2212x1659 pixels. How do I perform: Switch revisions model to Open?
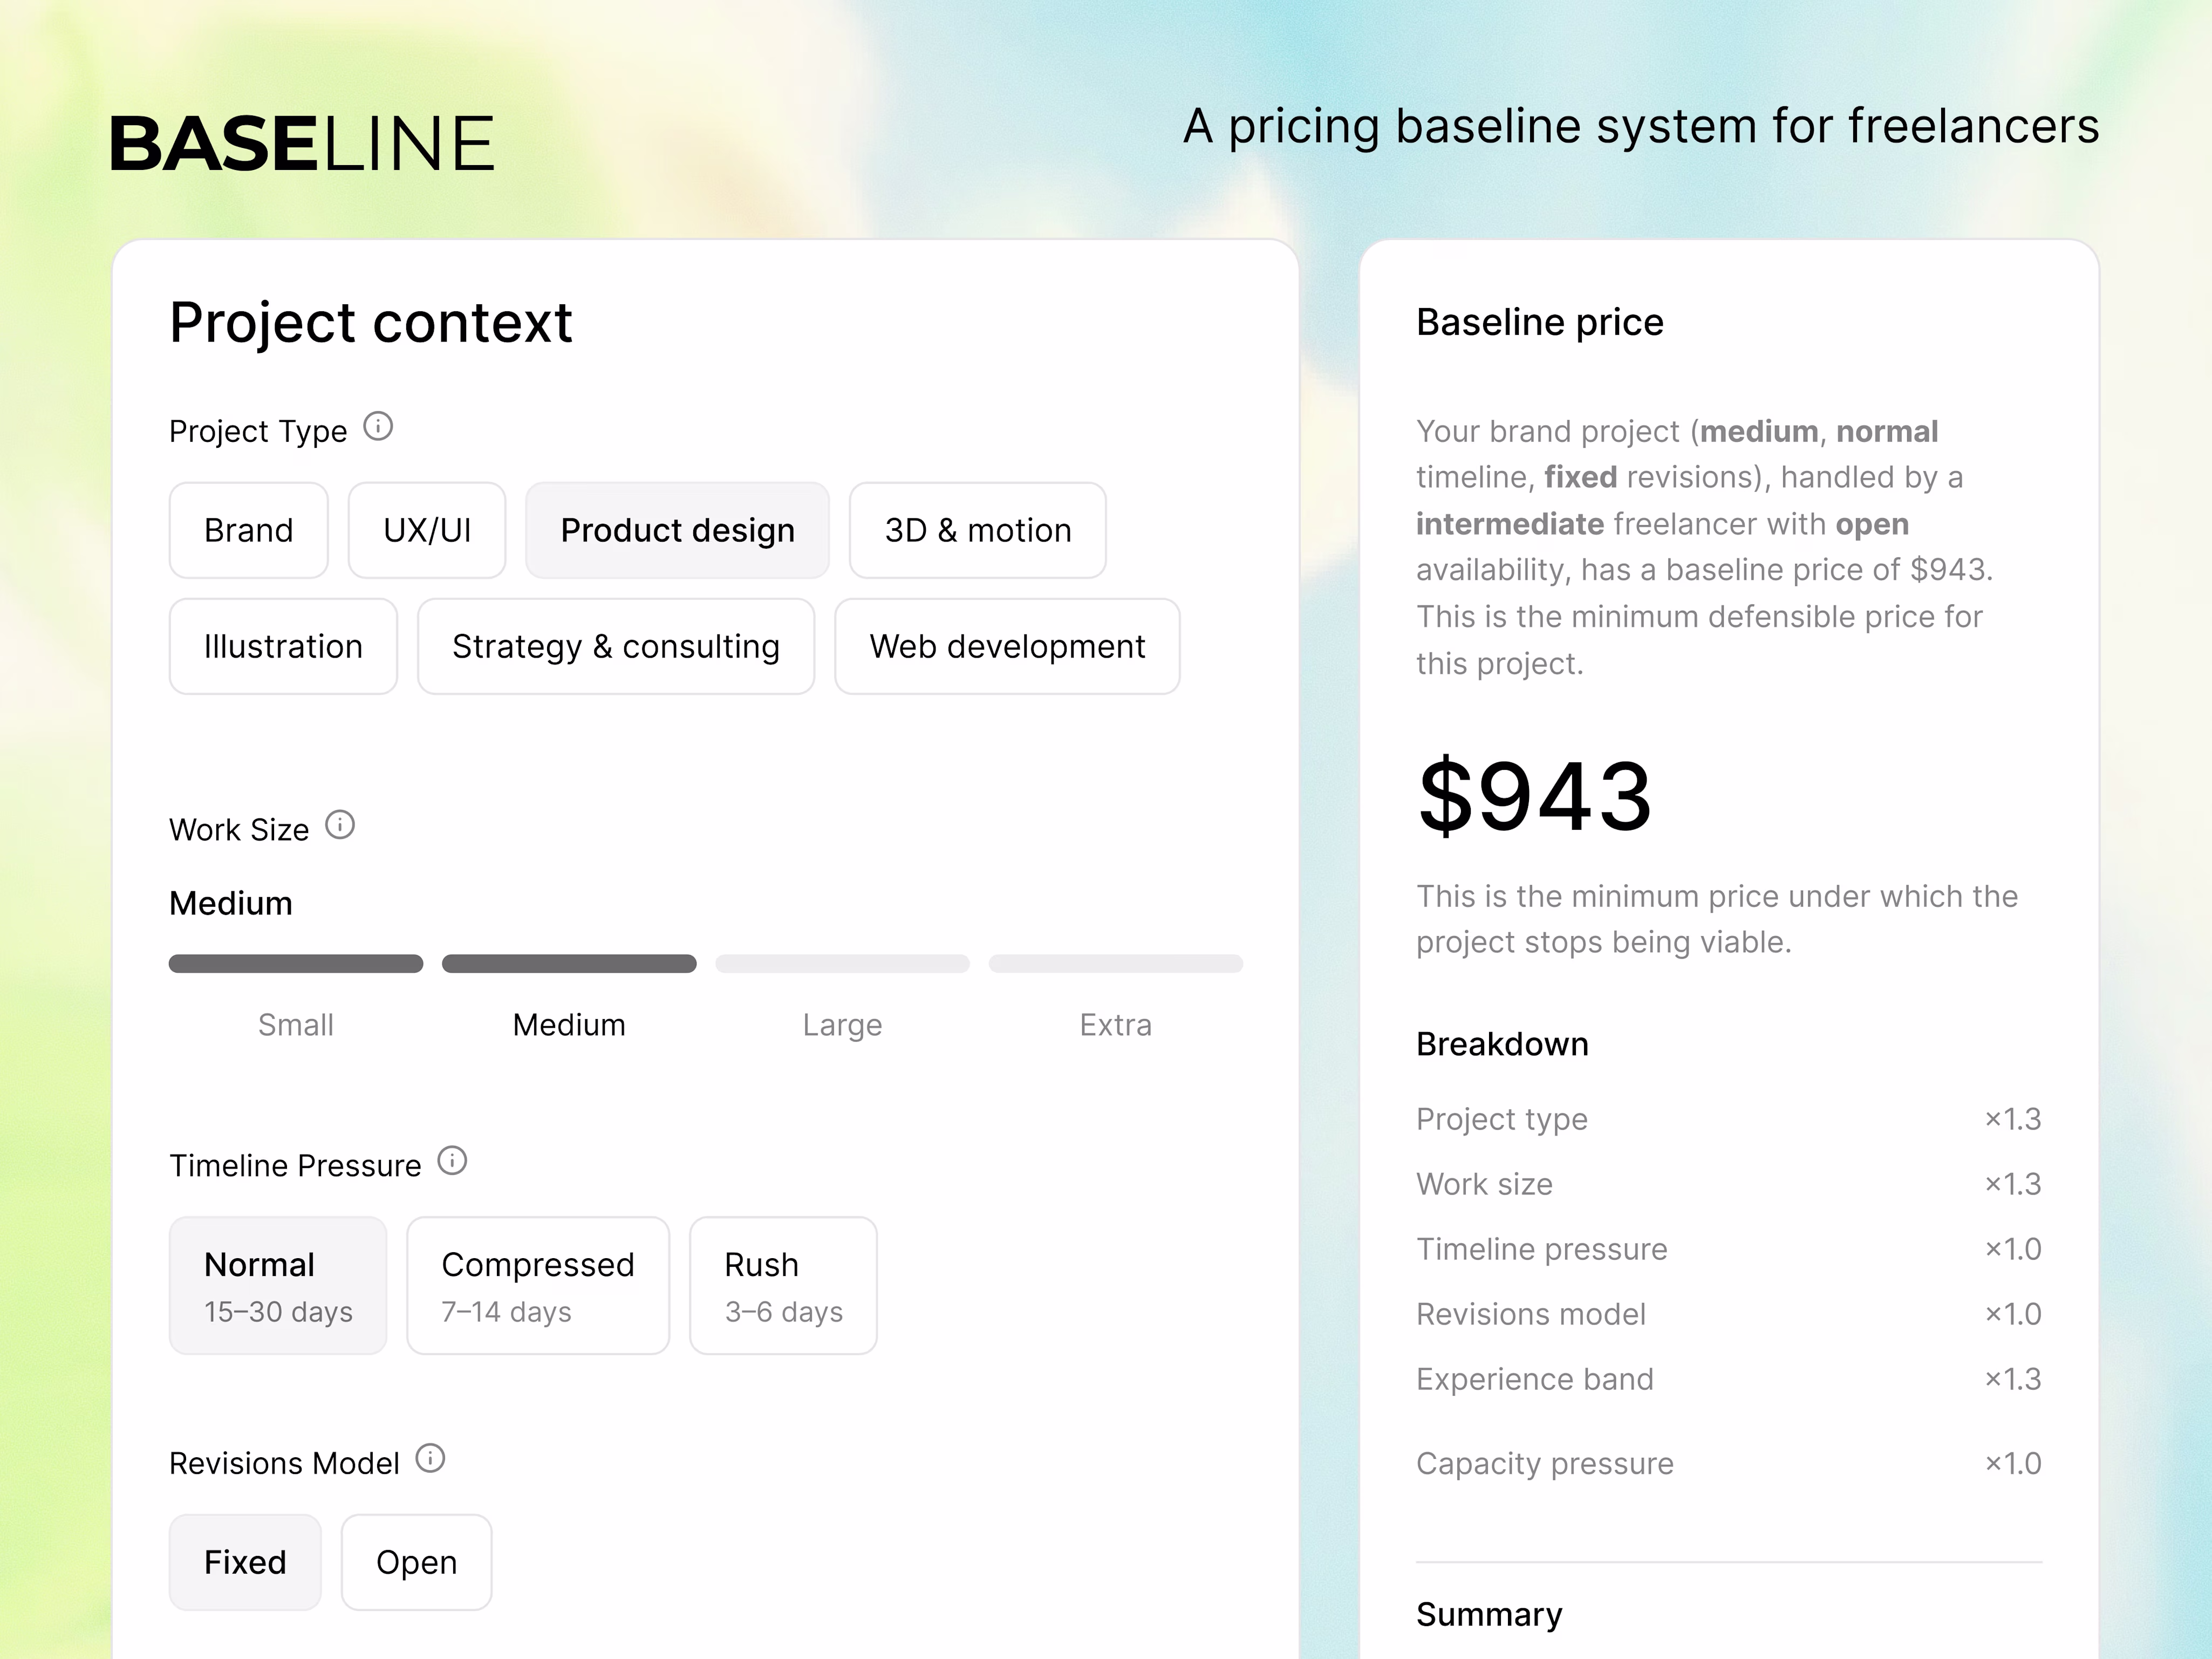point(416,1562)
